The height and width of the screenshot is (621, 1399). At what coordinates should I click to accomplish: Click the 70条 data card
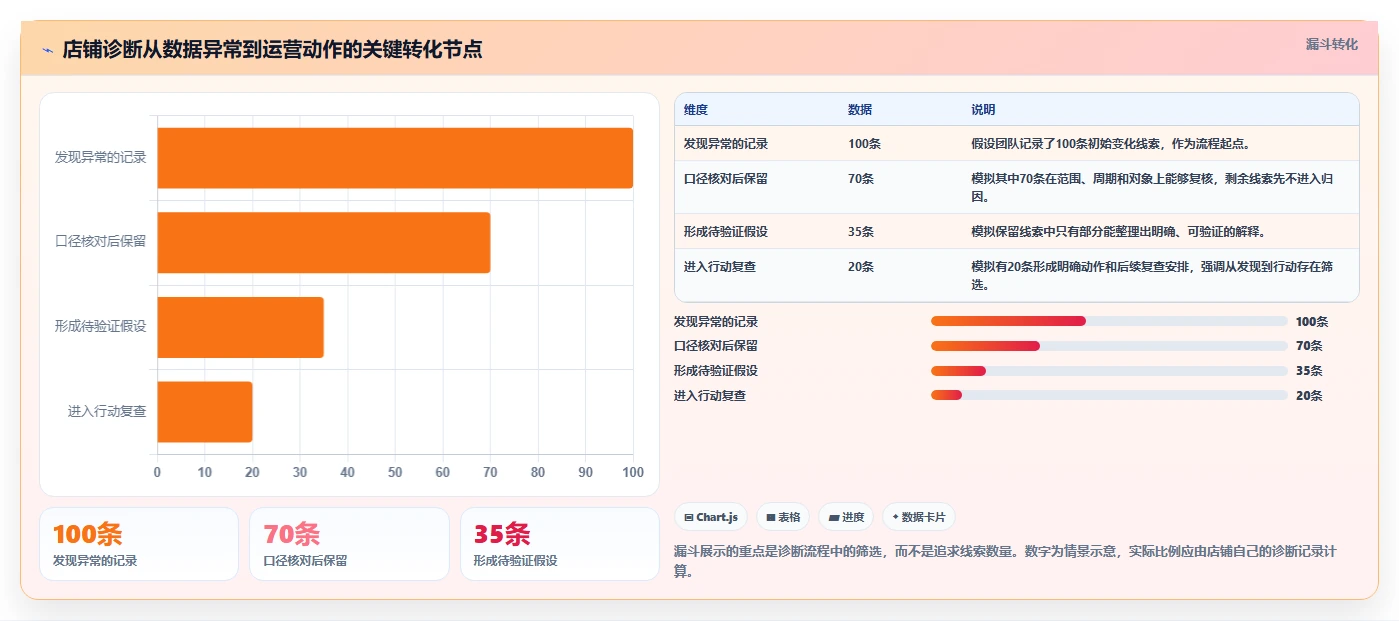[x=349, y=544]
